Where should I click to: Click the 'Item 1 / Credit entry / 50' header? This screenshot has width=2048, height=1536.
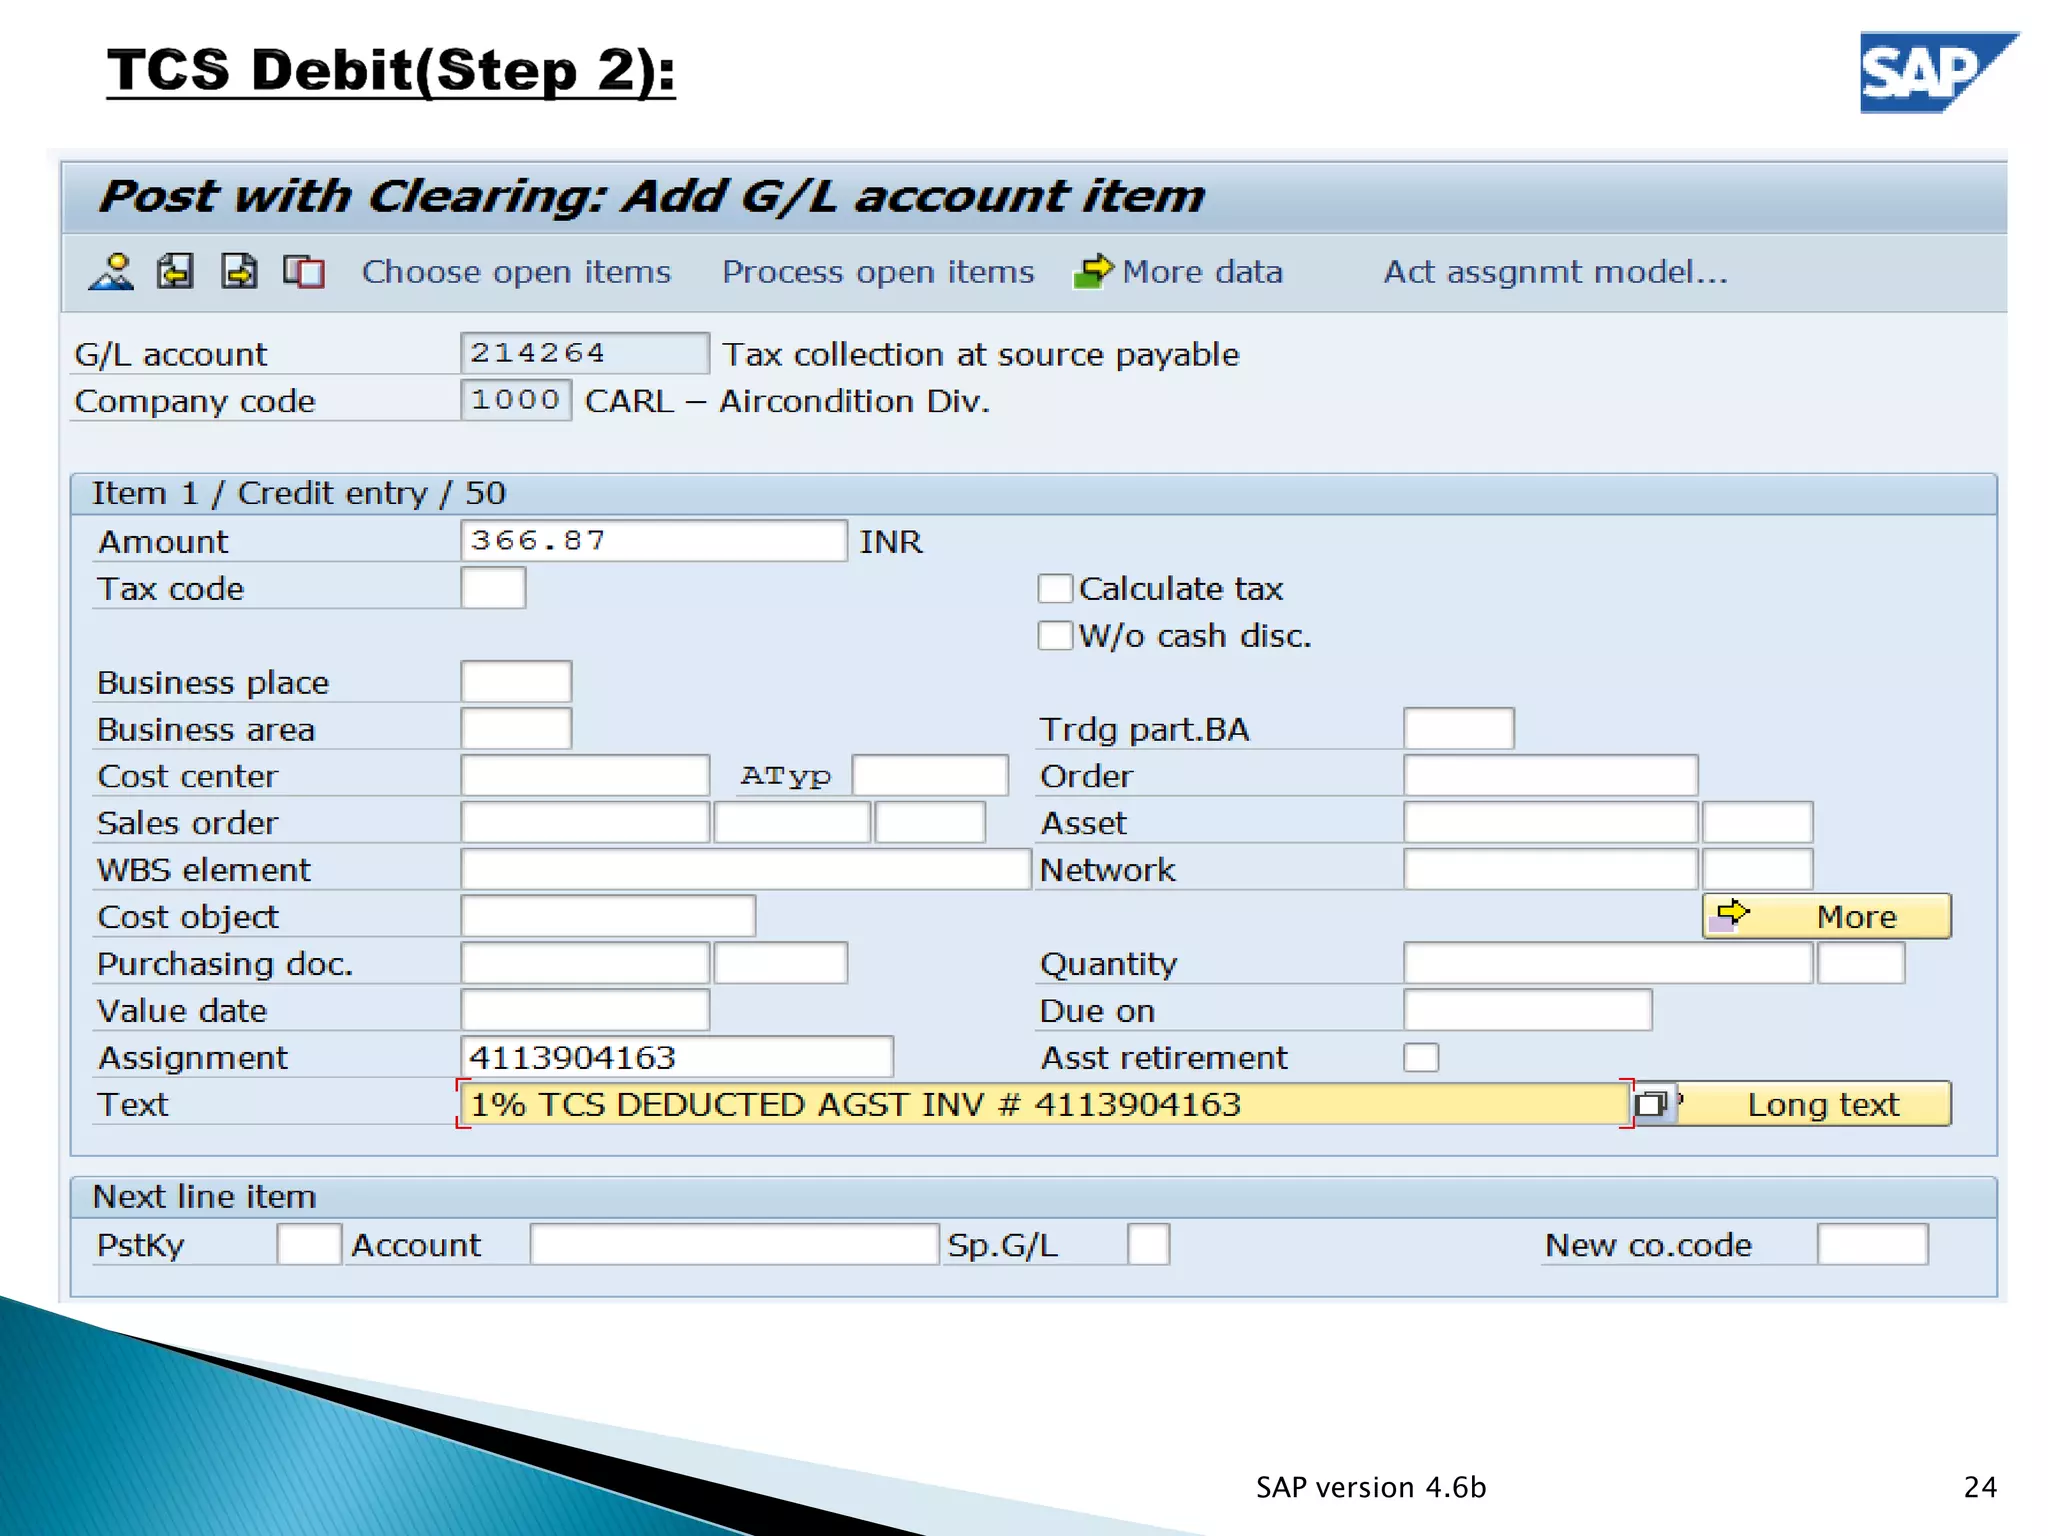299,493
